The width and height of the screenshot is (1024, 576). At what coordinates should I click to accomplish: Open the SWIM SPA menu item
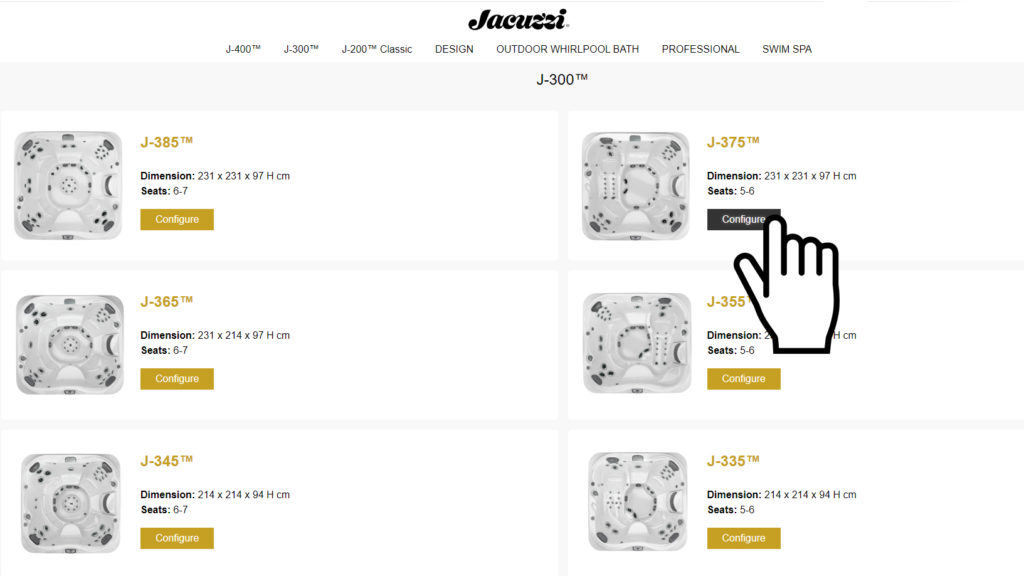(x=787, y=49)
